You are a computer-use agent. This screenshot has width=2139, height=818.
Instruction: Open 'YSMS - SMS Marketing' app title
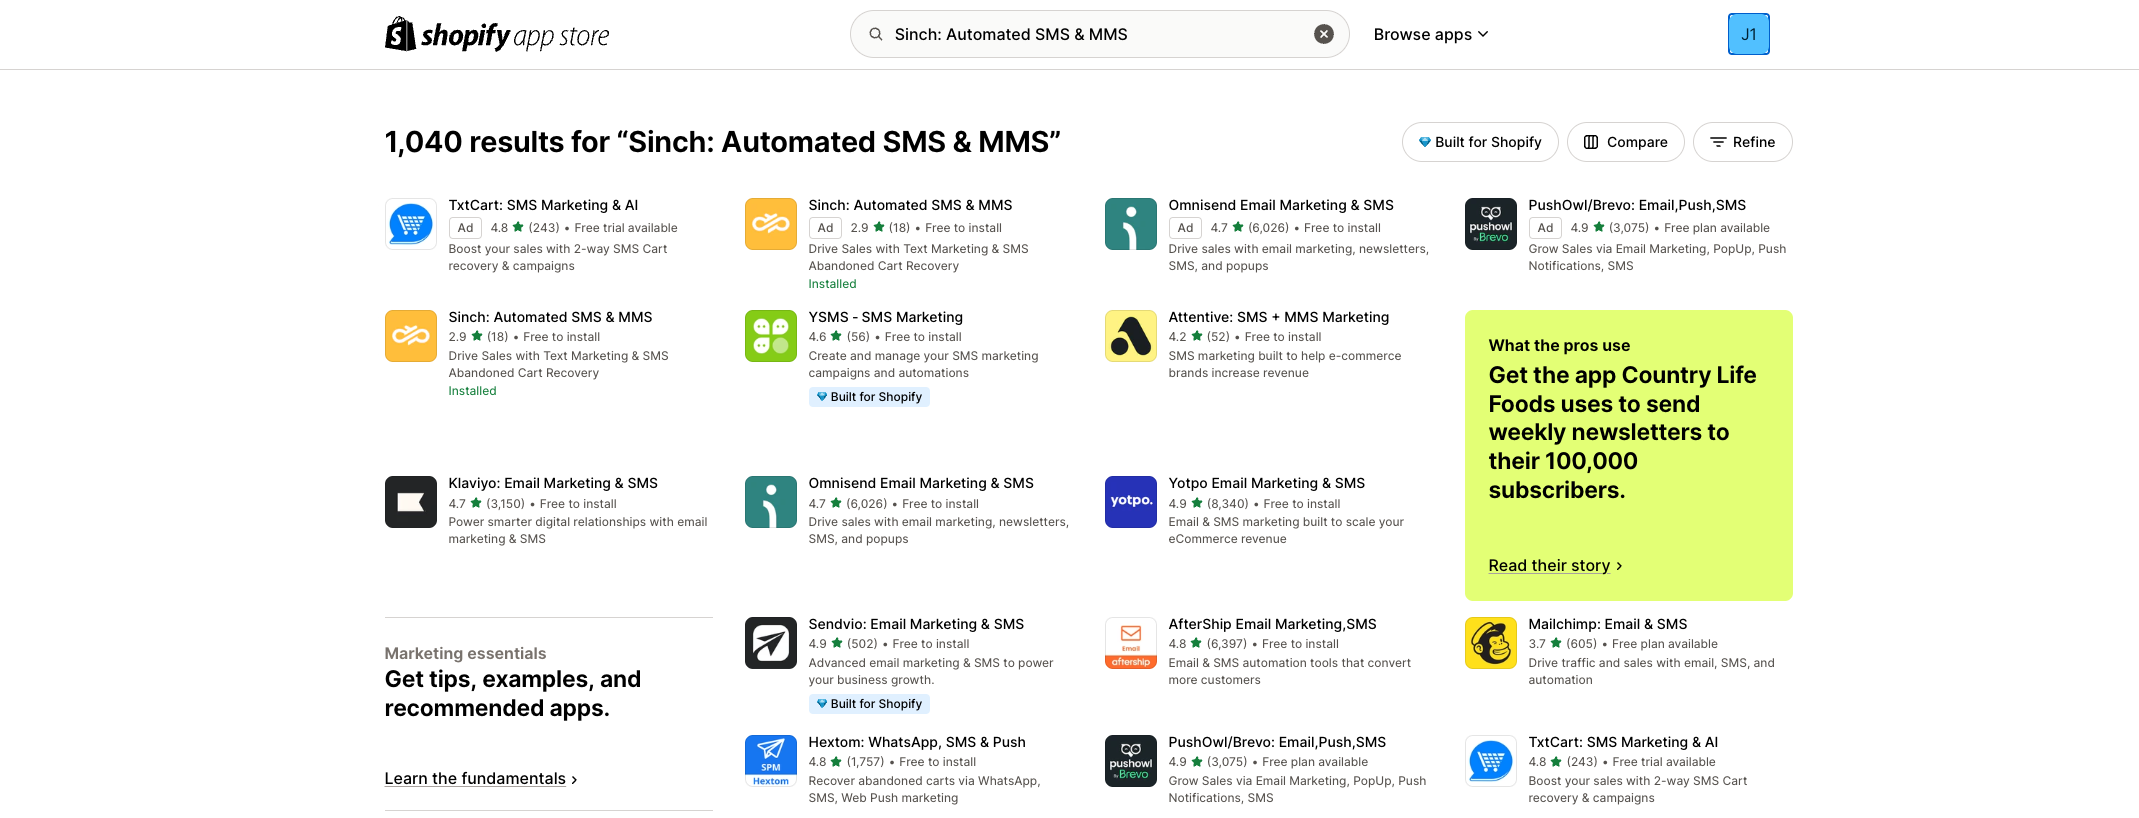886,317
